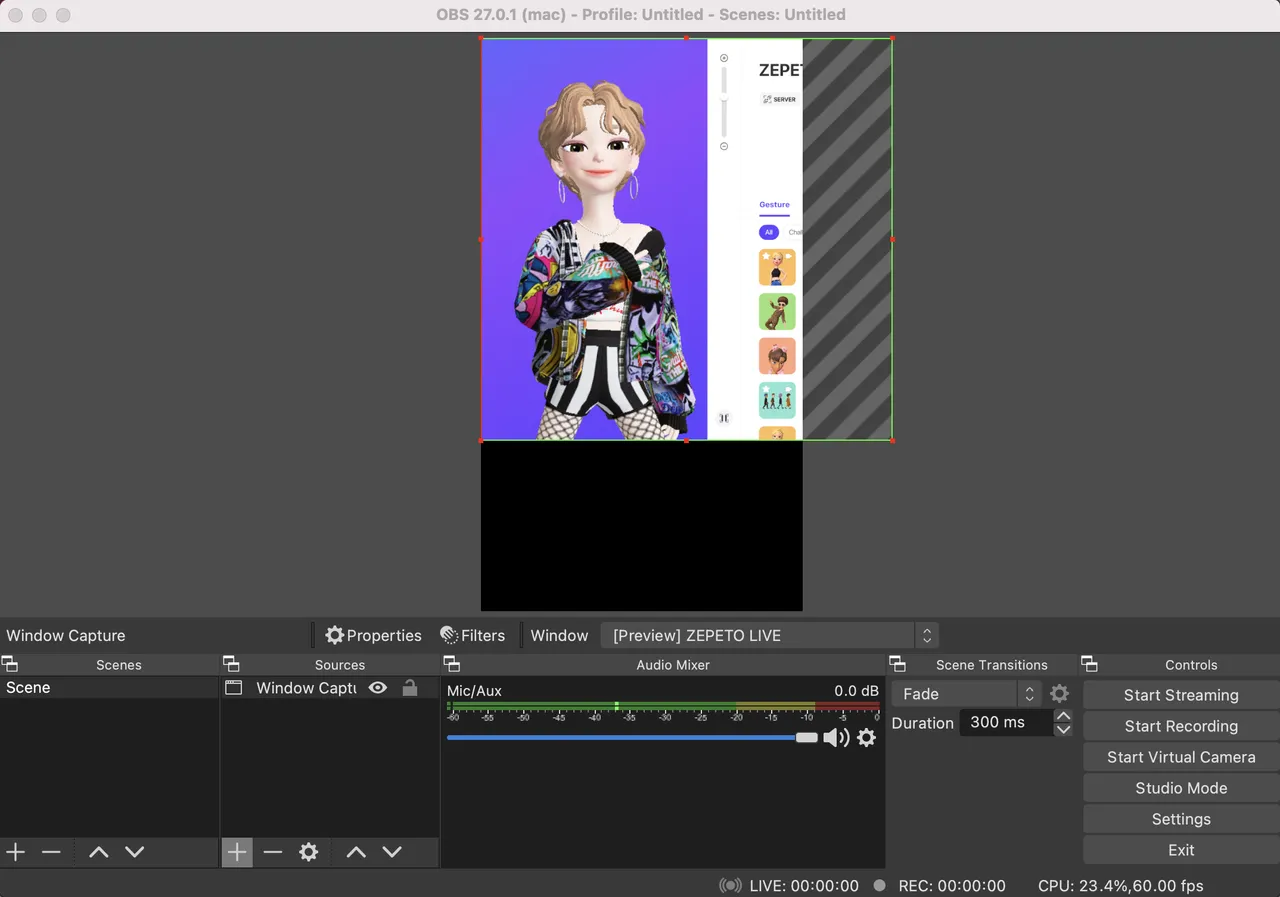The image size is (1280, 897).
Task: Open the capture window selection dropdown
Action: point(757,635)
